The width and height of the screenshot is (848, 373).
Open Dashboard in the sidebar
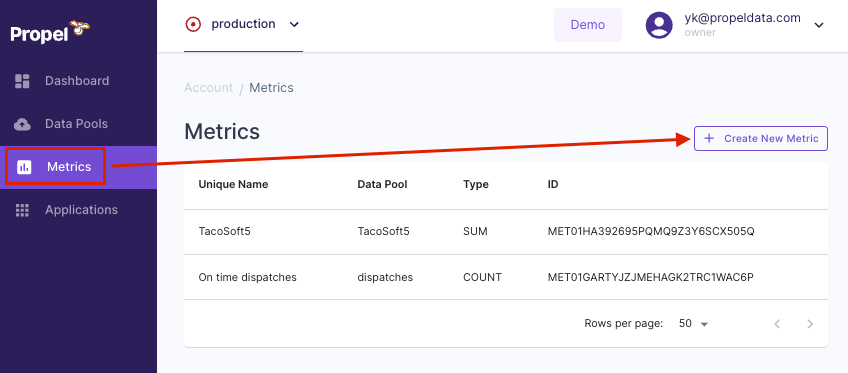[78, 81]
